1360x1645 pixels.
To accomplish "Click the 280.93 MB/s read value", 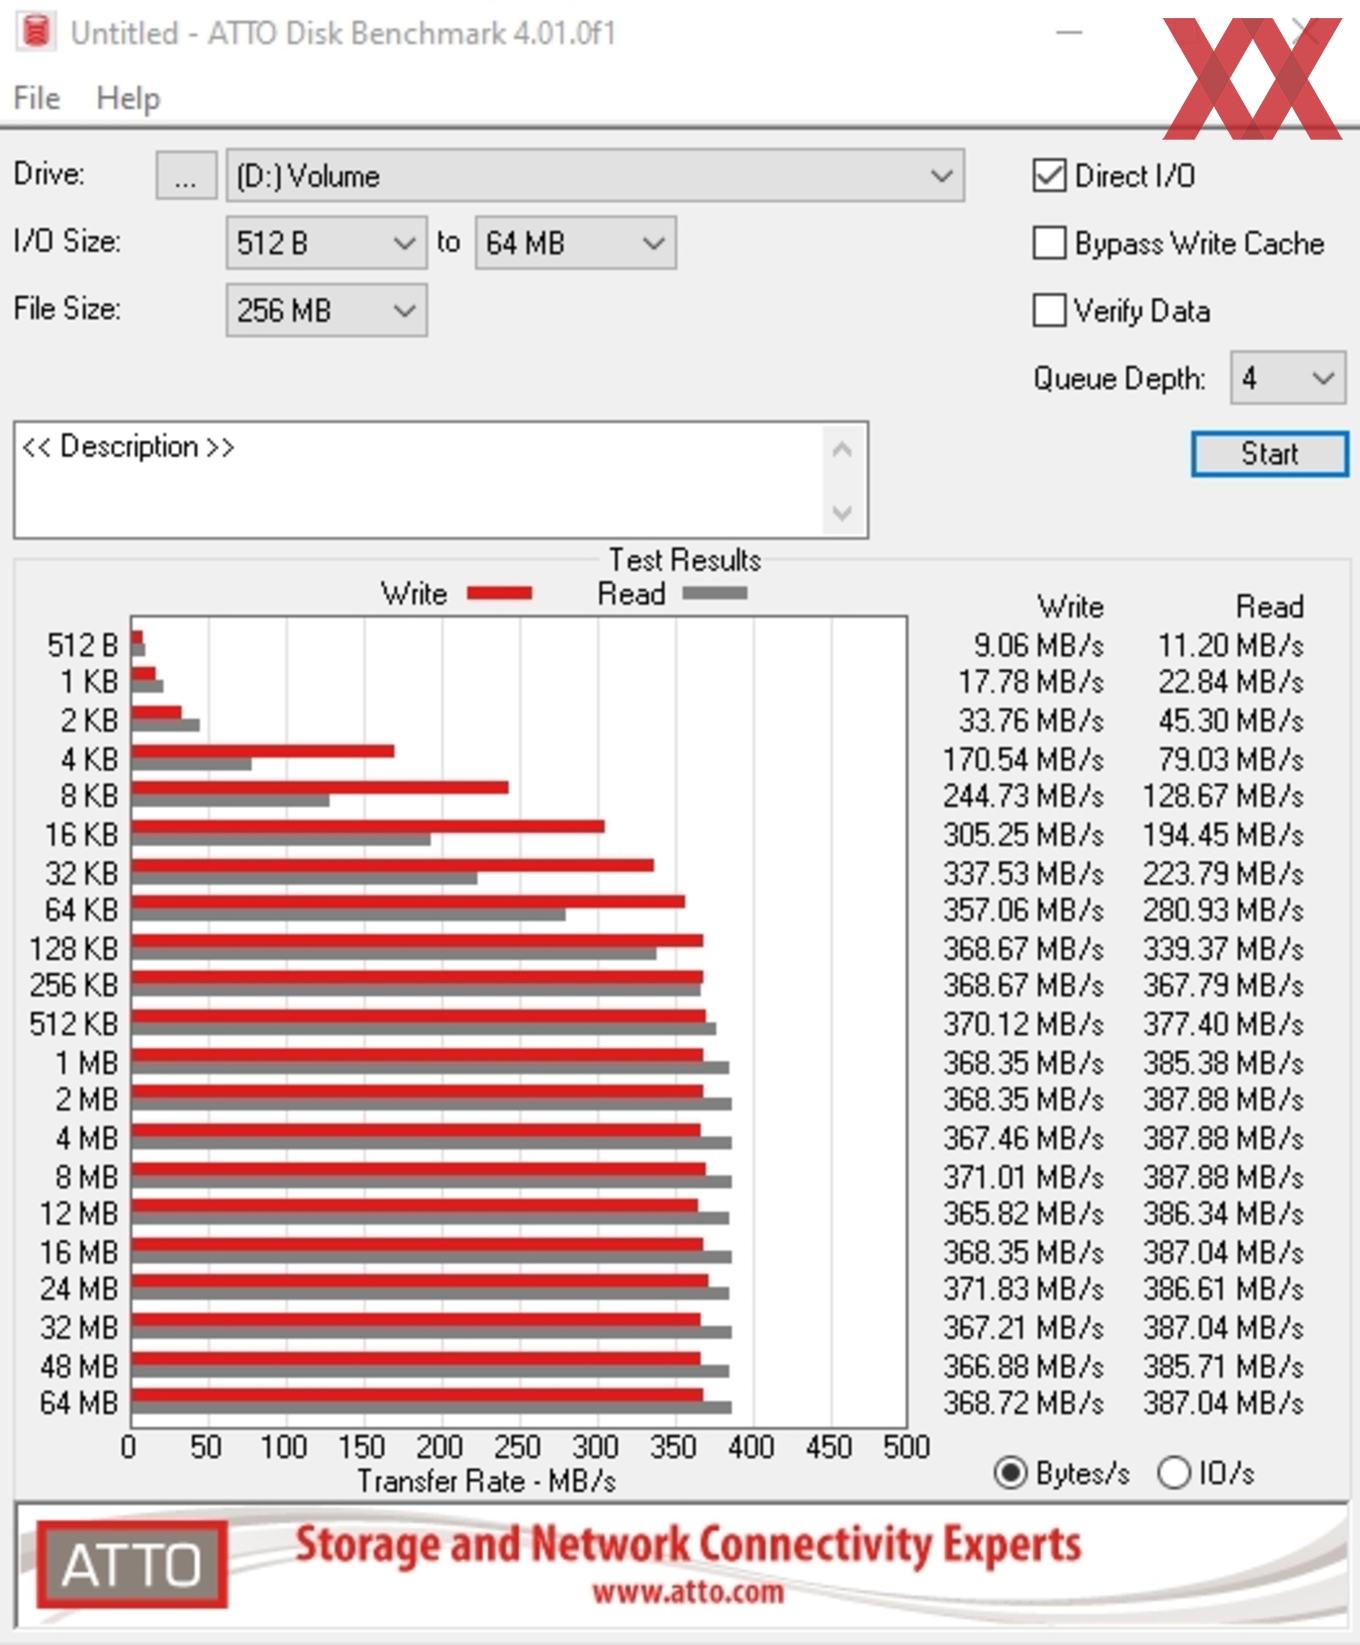I will pyautogui.click(x=1223, y=910).
